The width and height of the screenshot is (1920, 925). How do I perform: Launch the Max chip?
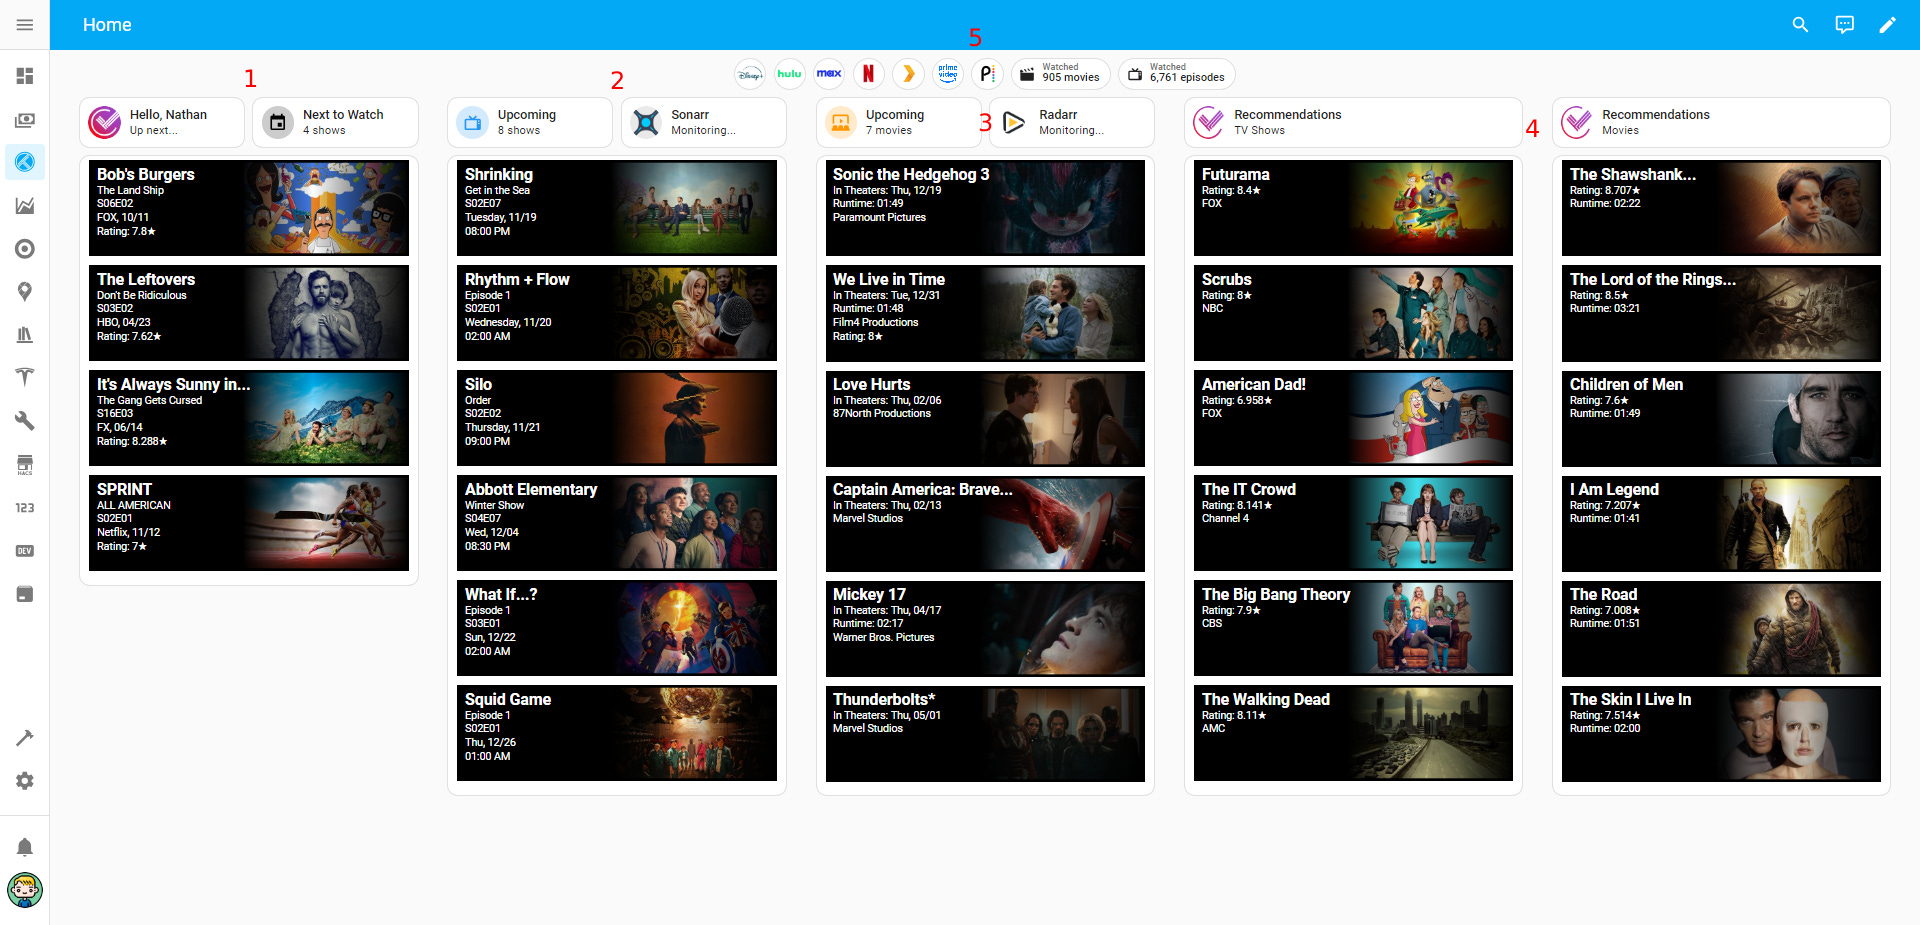click(x=829, y=74)
